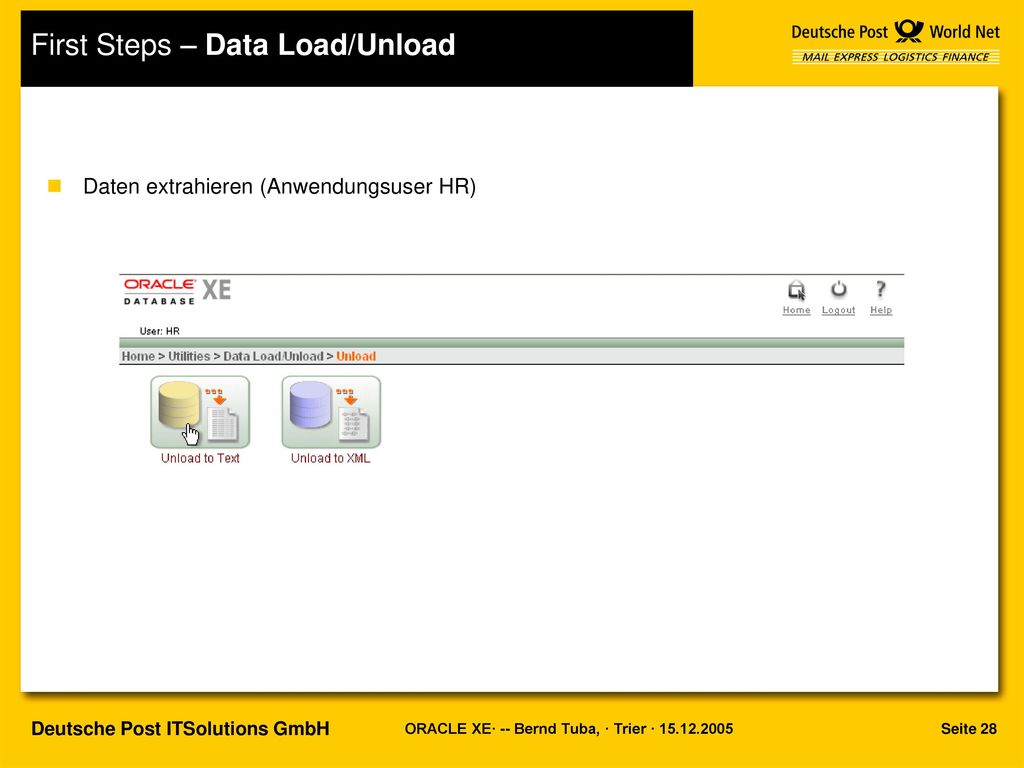Click the Logout power icon
The image size is (1024, 768).
click(839, 289)
